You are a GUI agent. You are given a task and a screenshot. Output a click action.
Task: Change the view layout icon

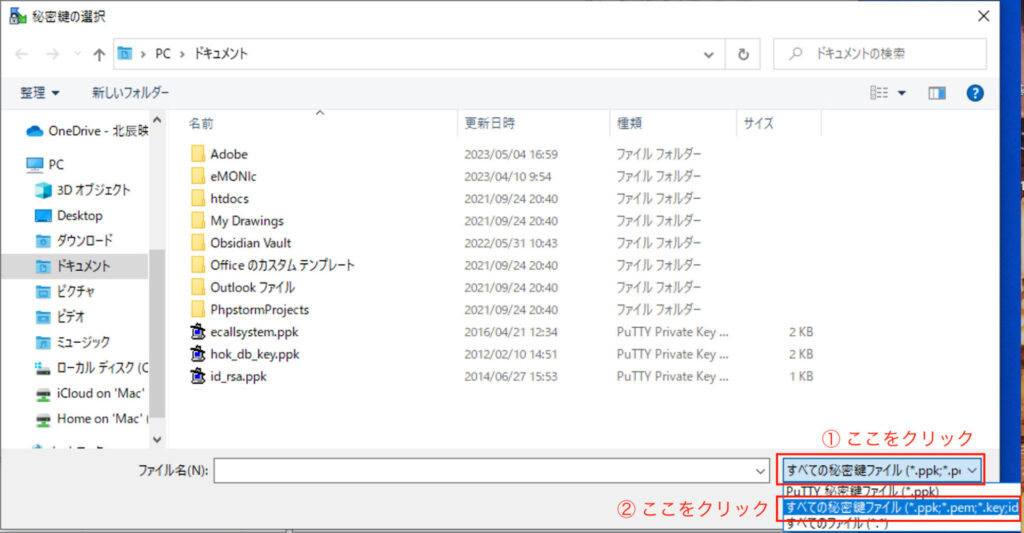coord(878,93)
